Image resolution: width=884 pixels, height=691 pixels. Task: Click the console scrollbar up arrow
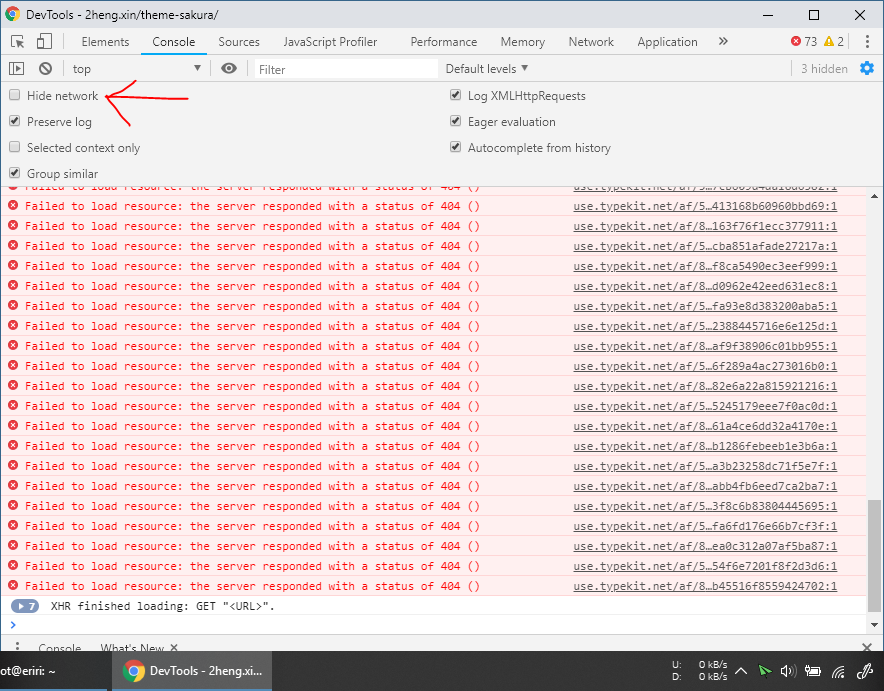pos(874,196)
